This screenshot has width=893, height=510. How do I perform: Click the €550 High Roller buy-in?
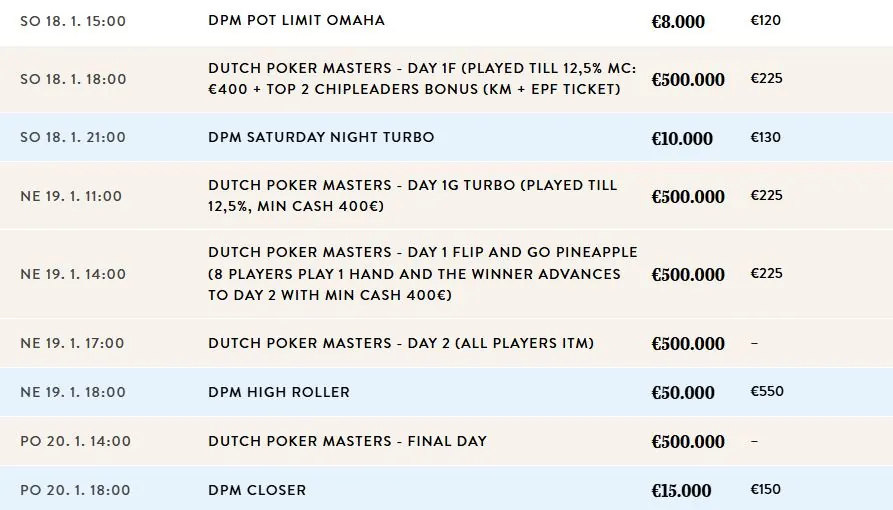(767, 391)
